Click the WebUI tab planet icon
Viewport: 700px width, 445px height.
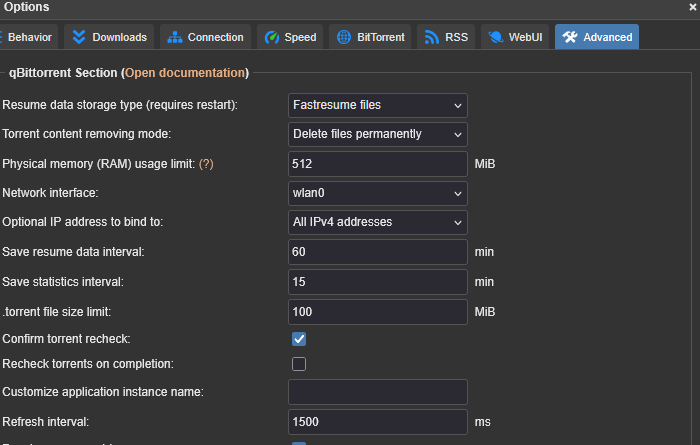[496, 37]
